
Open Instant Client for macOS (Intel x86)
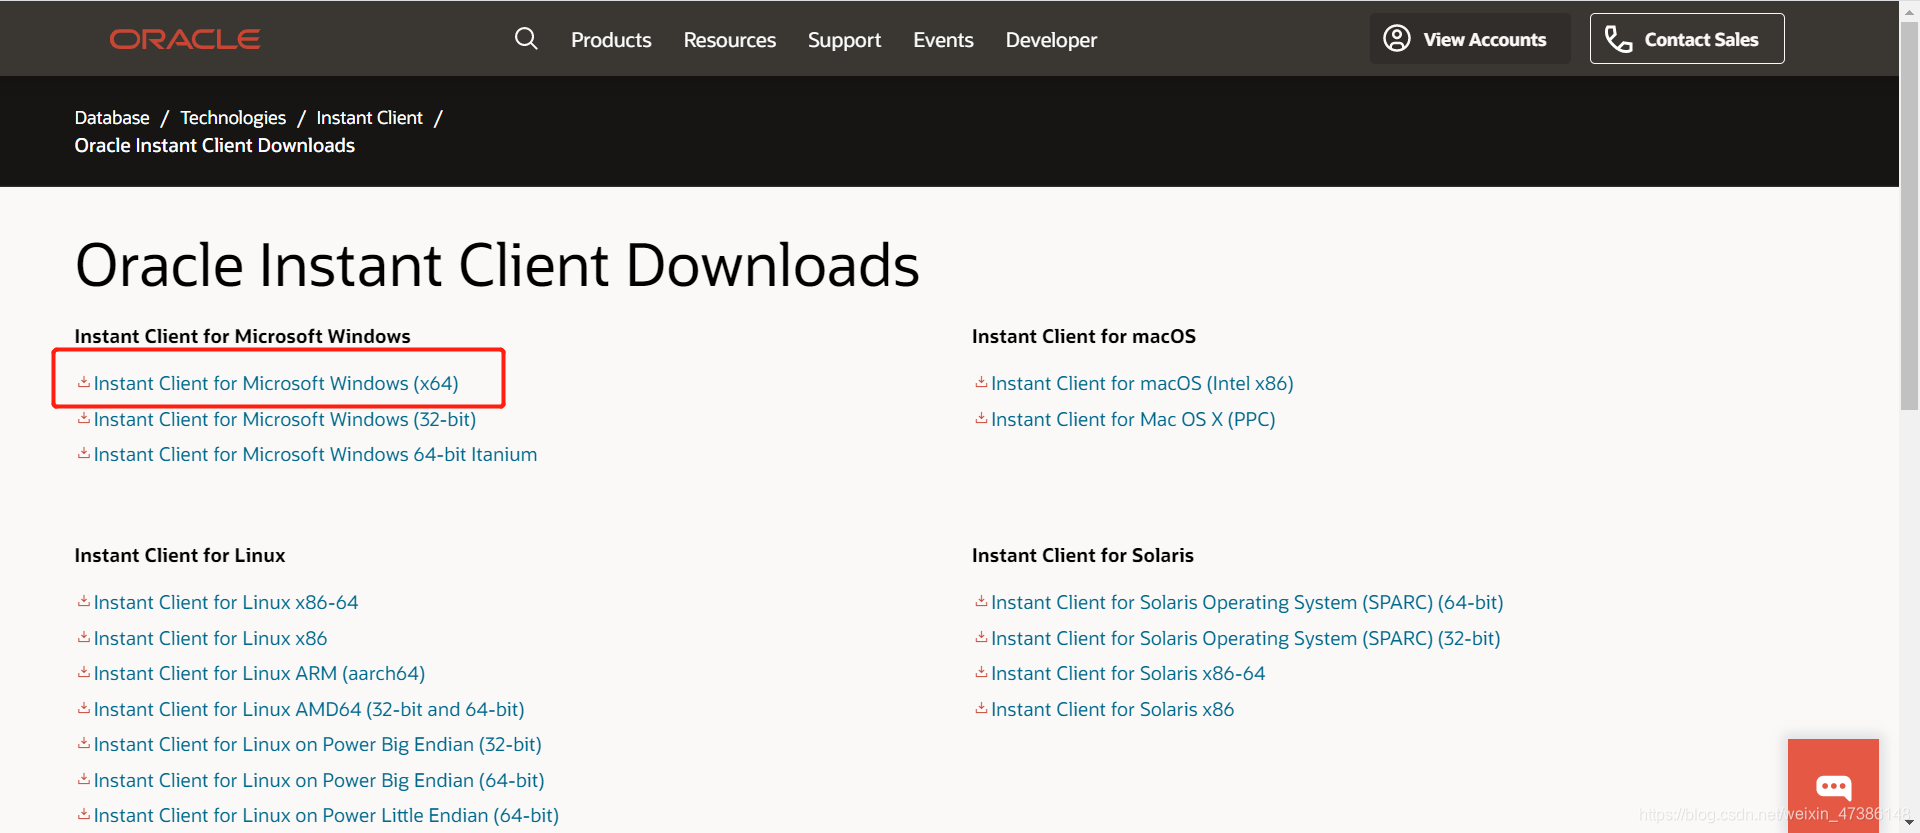(x=1142, y=383)
